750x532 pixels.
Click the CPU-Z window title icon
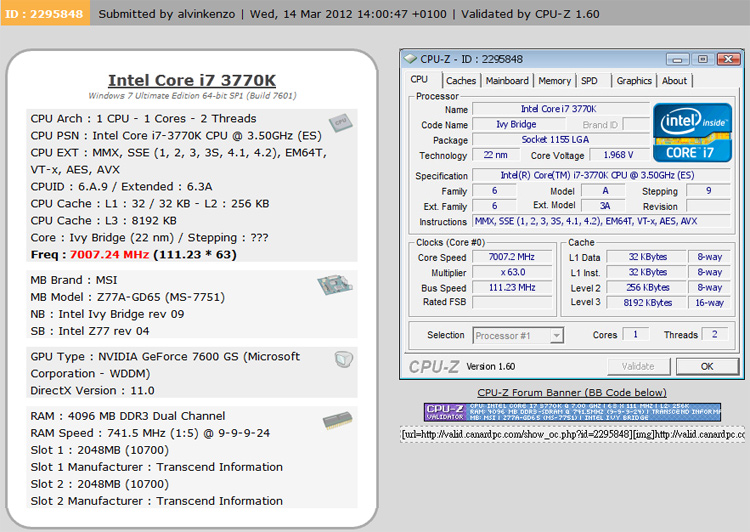point(410,59)
